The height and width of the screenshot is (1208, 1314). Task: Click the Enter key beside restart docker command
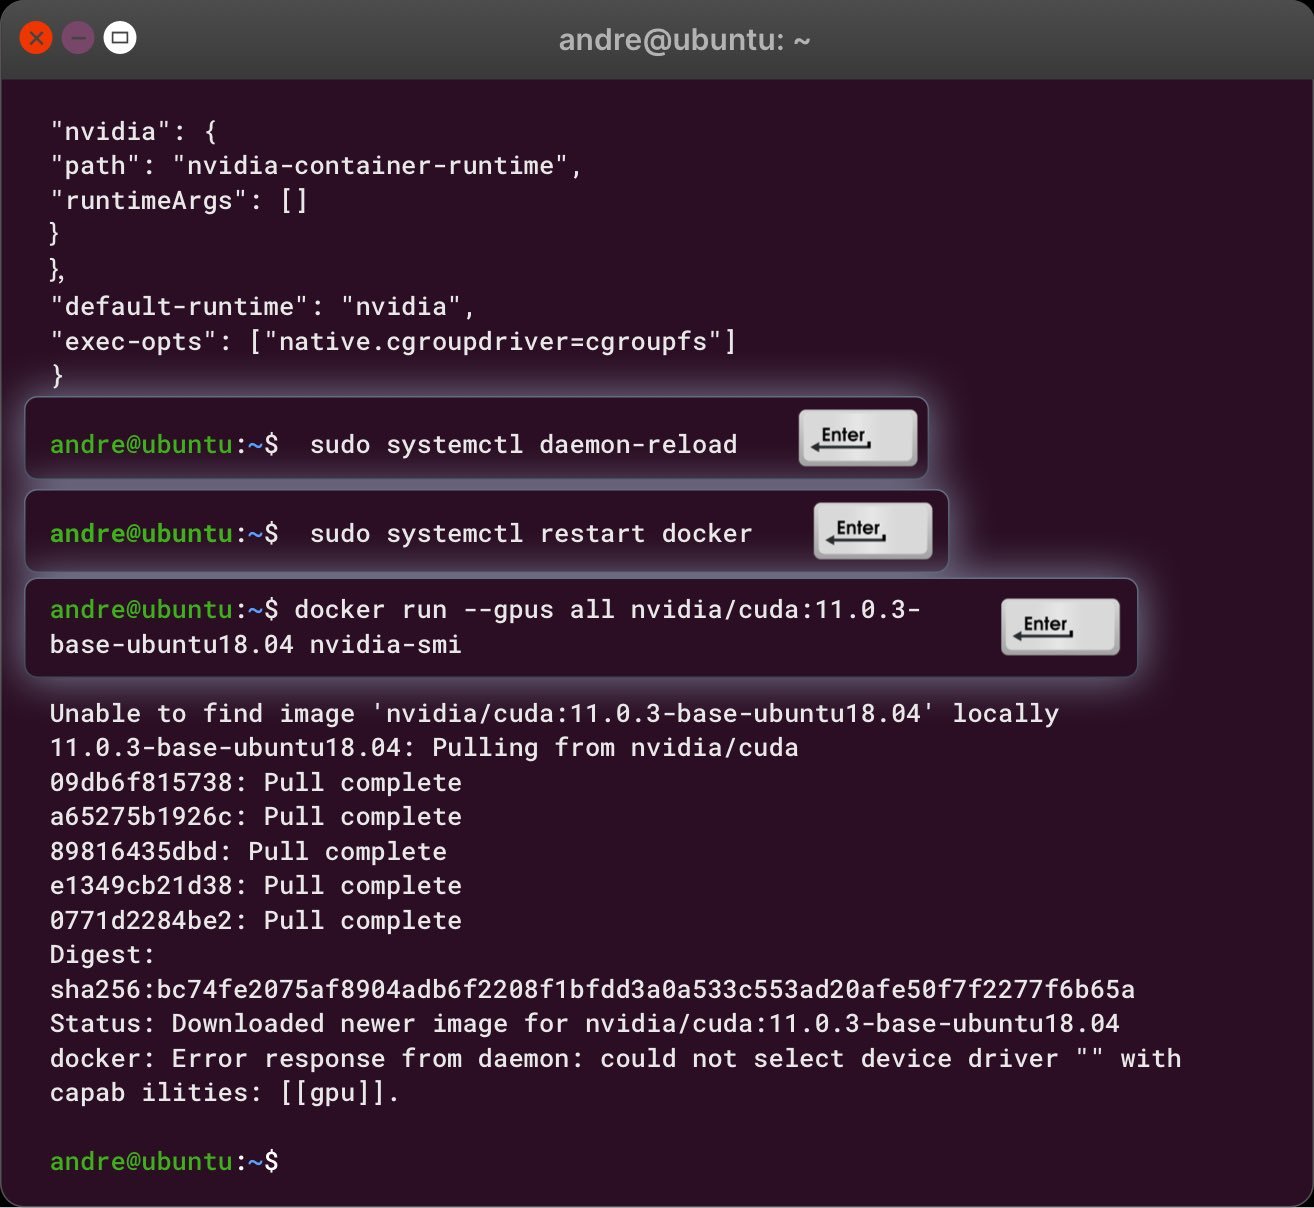[873, 531]
